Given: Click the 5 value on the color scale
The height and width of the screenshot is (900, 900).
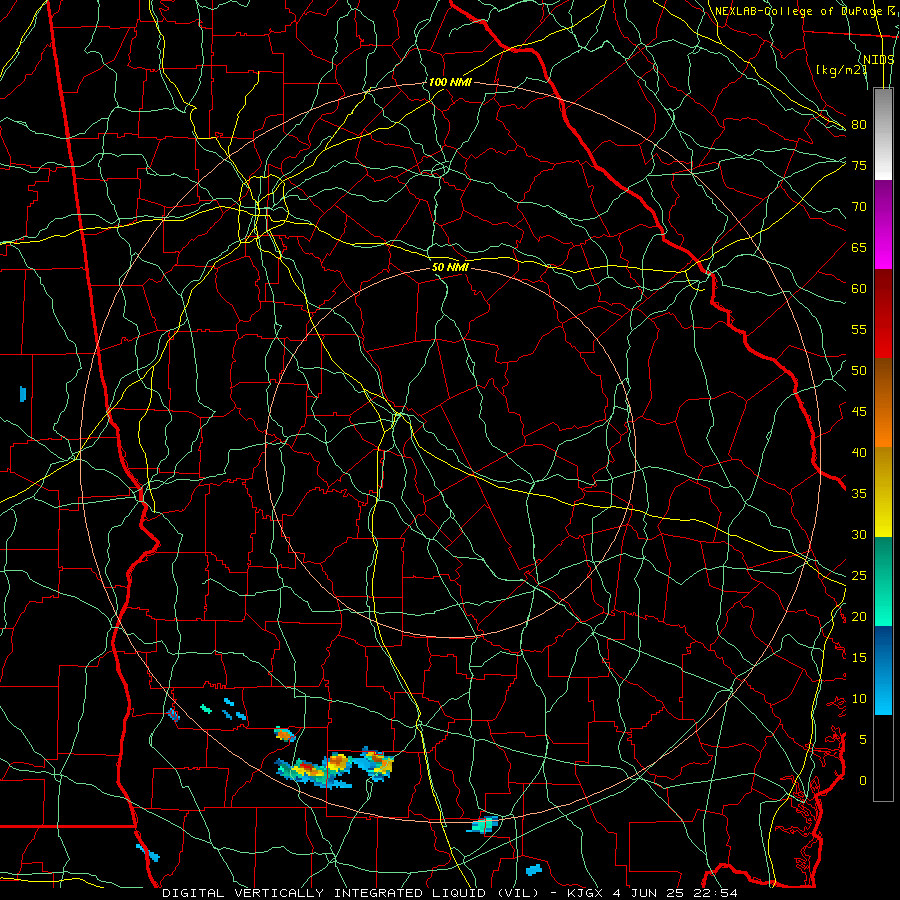Looking at the screenshot, I should [863, 740].
